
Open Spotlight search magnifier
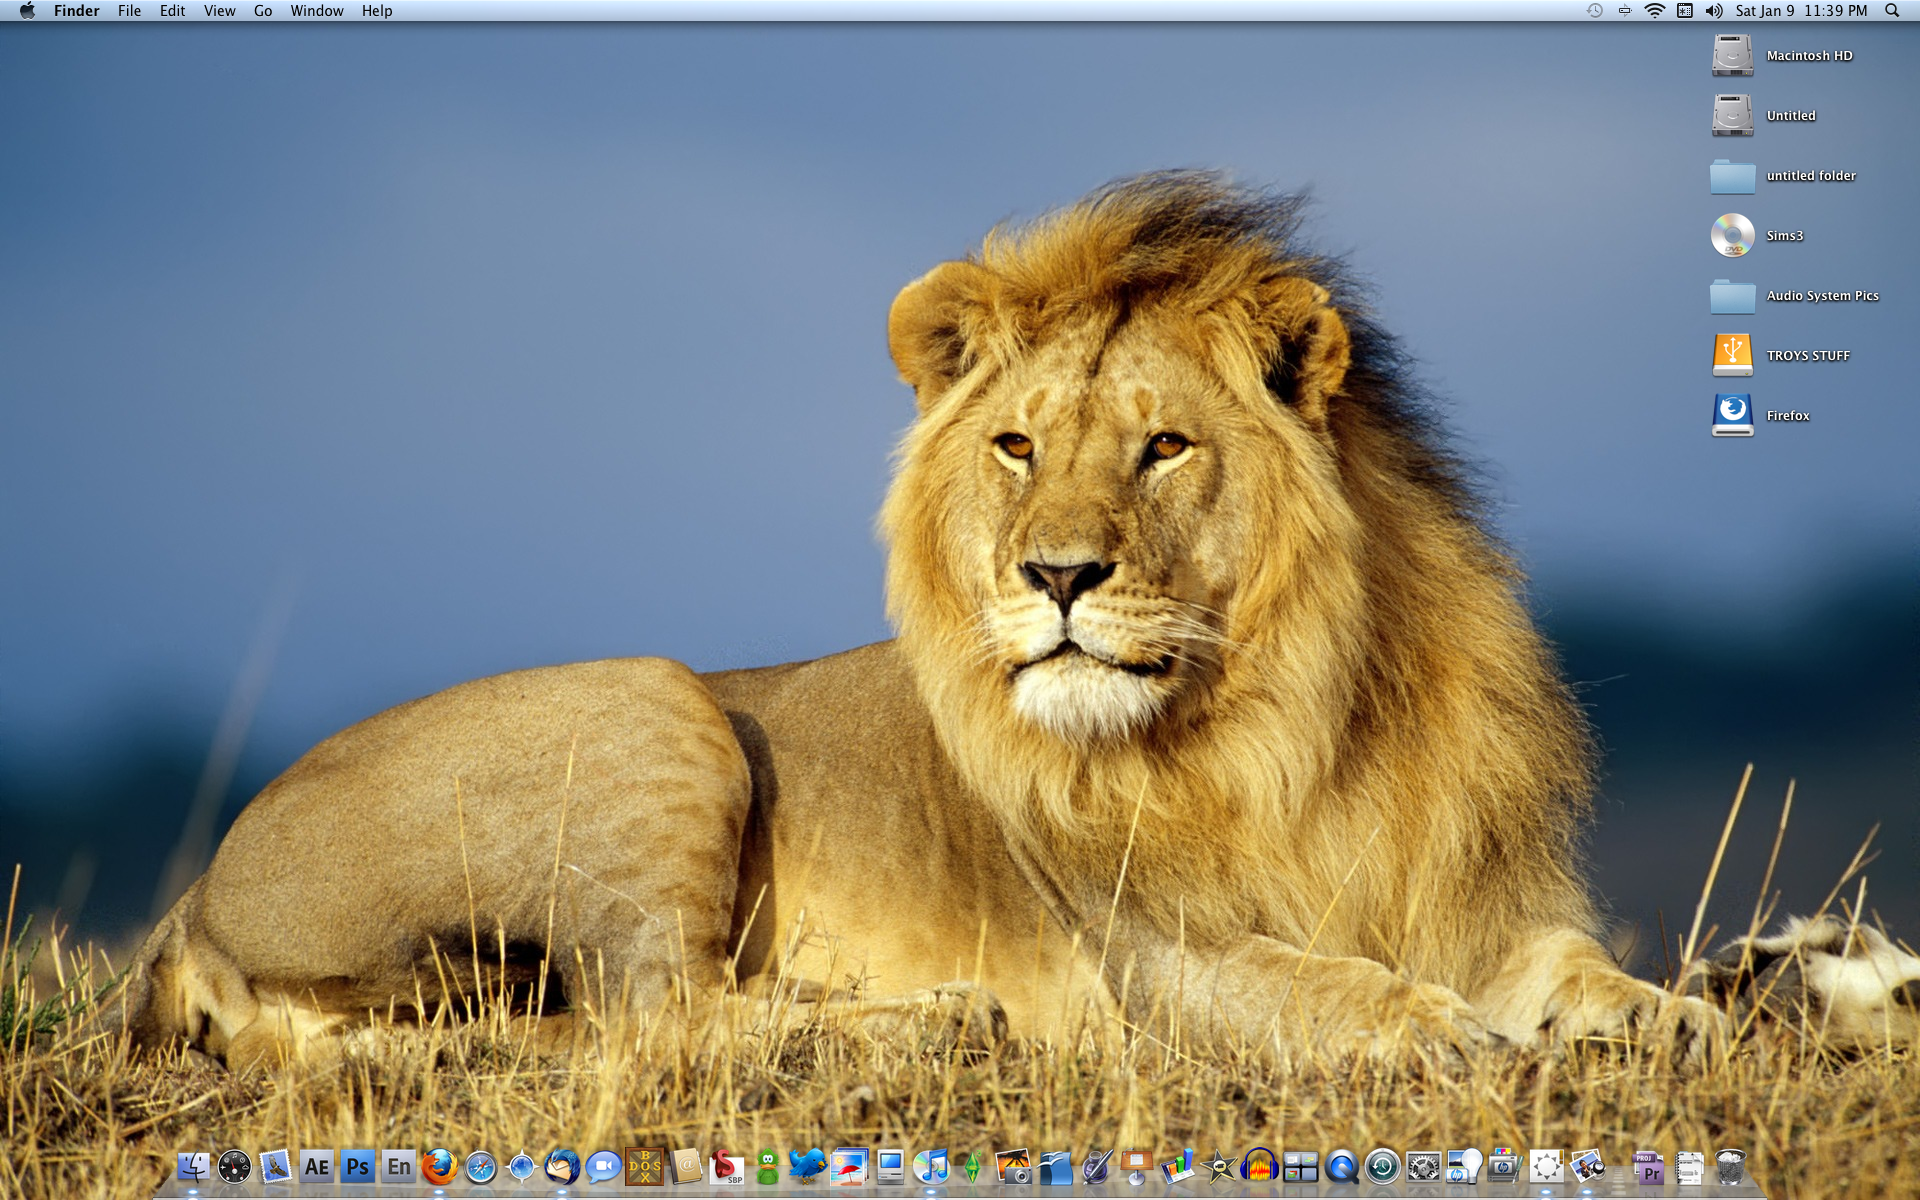[x=1892, y=11]
